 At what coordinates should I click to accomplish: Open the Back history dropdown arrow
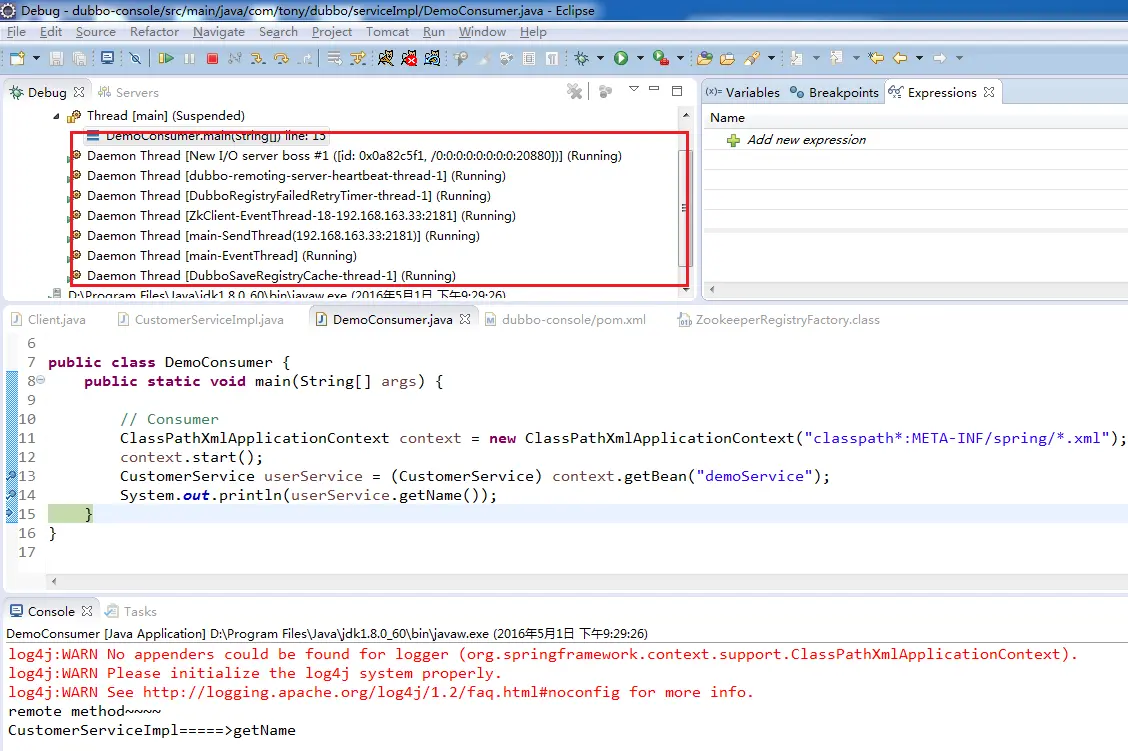(919, 58)
